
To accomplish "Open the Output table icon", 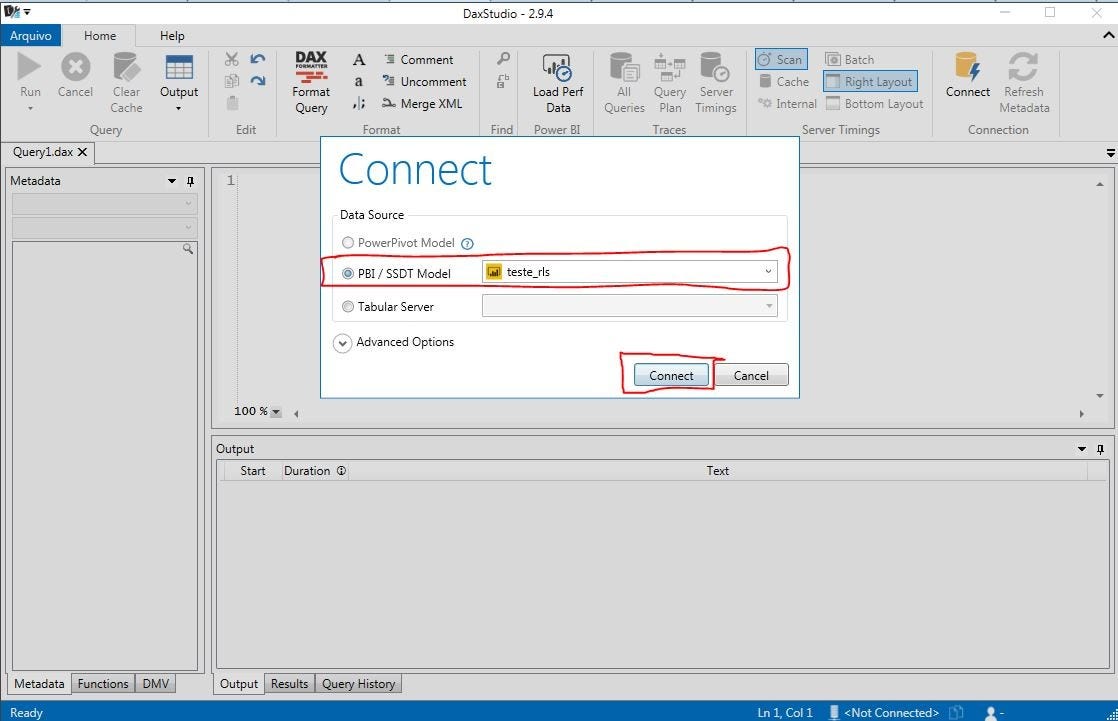I will pos(179,67).
